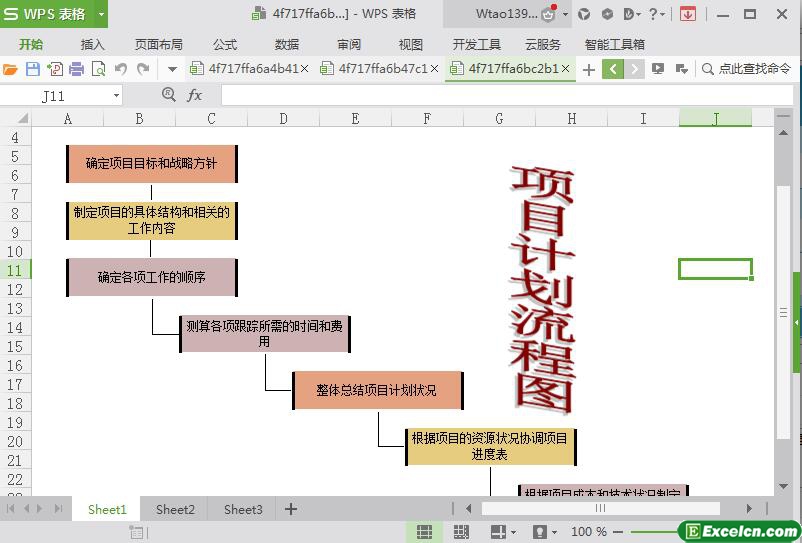
Task: Select the 项目计划流程图 vertical title art
Action: coord(543,289)
